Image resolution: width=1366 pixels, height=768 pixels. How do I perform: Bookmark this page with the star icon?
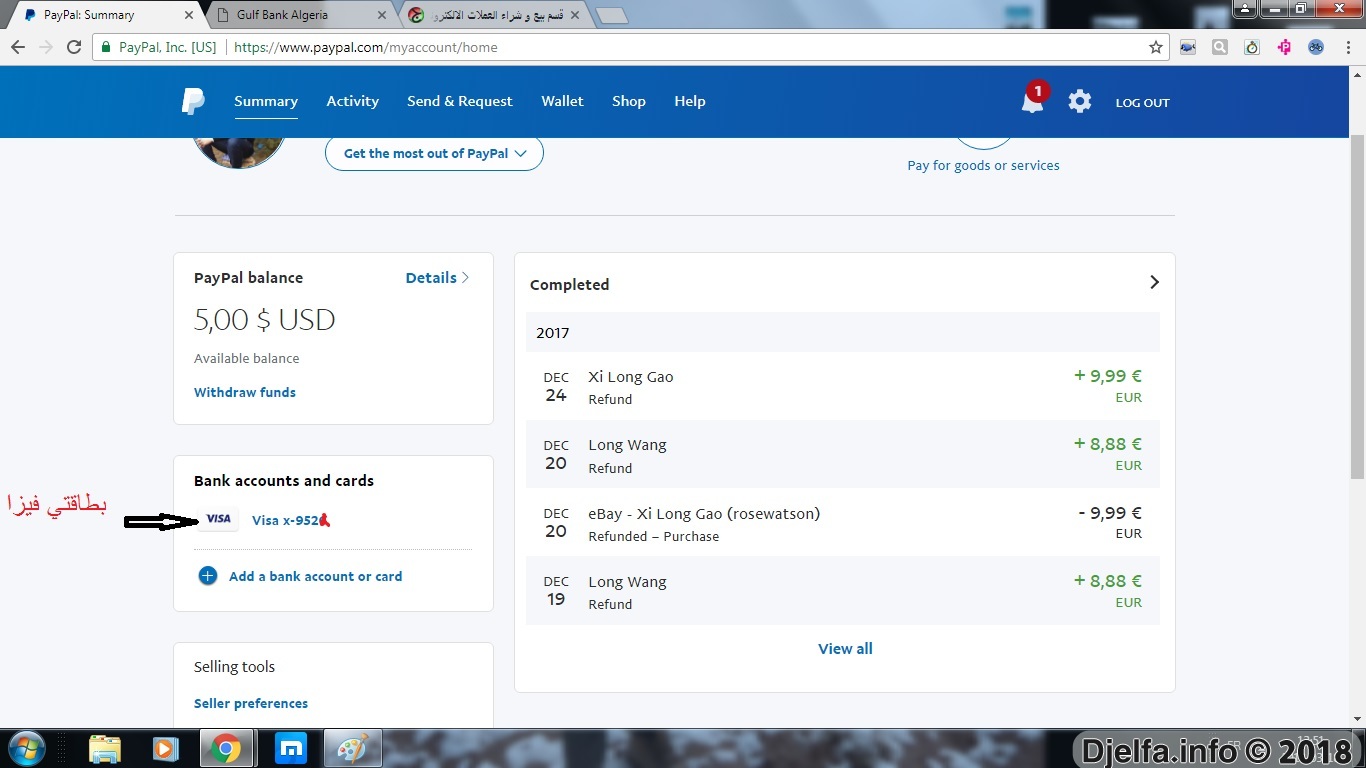(x=1156, y=47)
